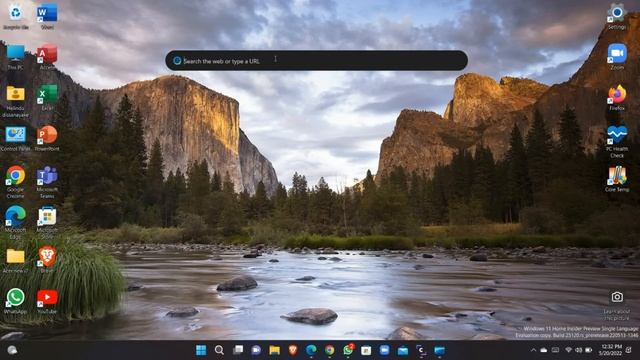
Task: Open the clock and date 12:32 PM
Action: 610,350
